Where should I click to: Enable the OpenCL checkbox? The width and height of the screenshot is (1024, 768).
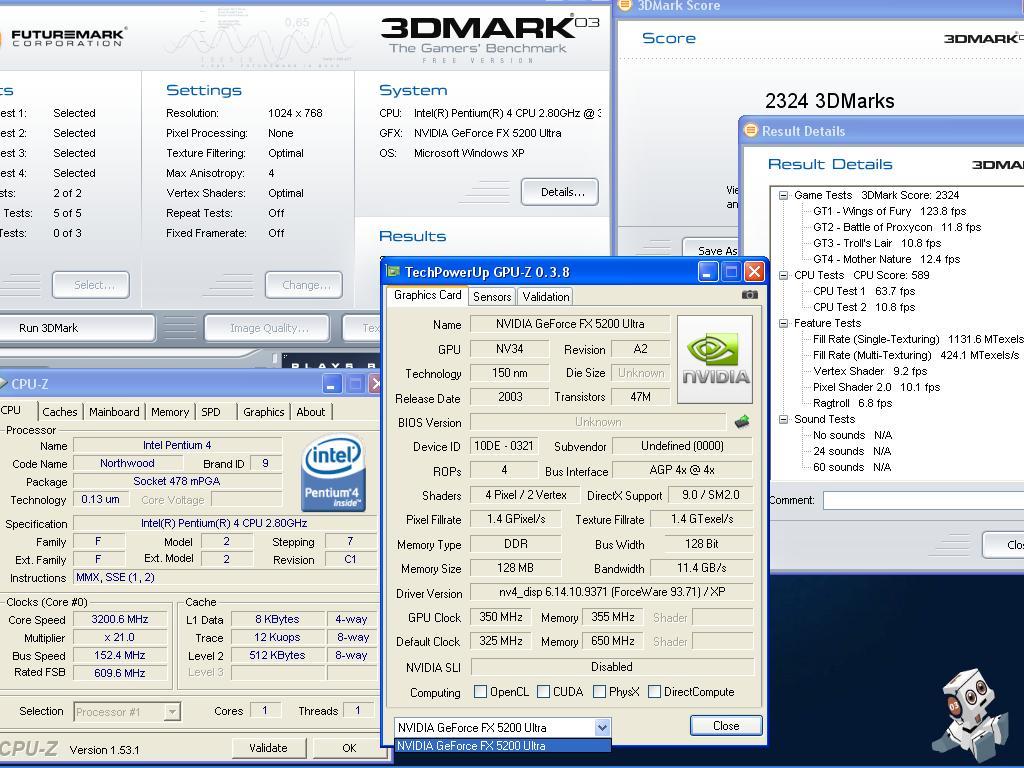[x=480, y=692]
